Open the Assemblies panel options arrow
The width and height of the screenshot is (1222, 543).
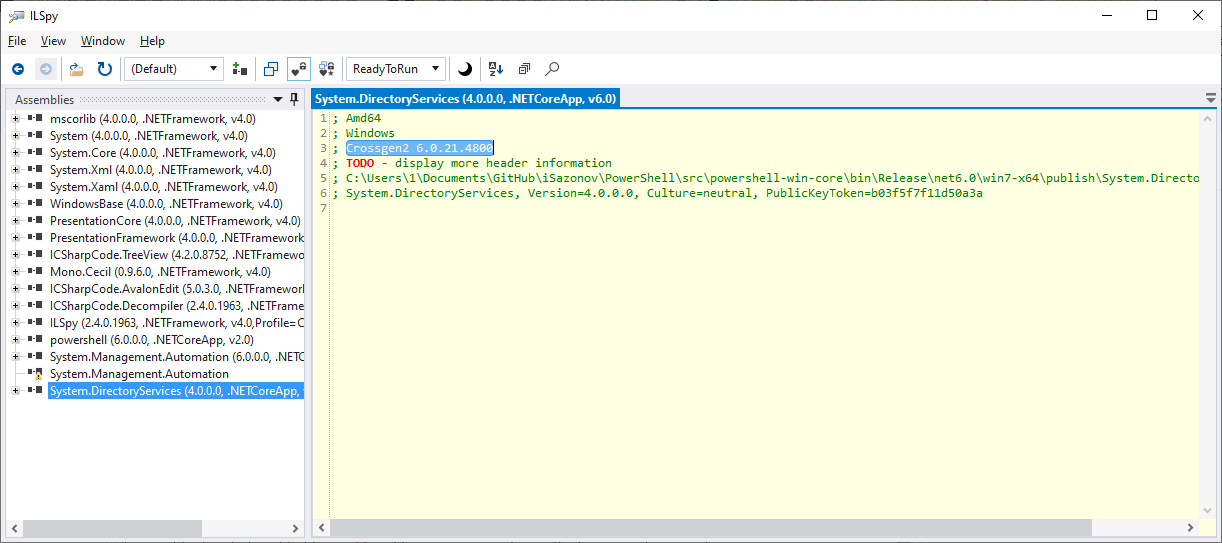278,99
